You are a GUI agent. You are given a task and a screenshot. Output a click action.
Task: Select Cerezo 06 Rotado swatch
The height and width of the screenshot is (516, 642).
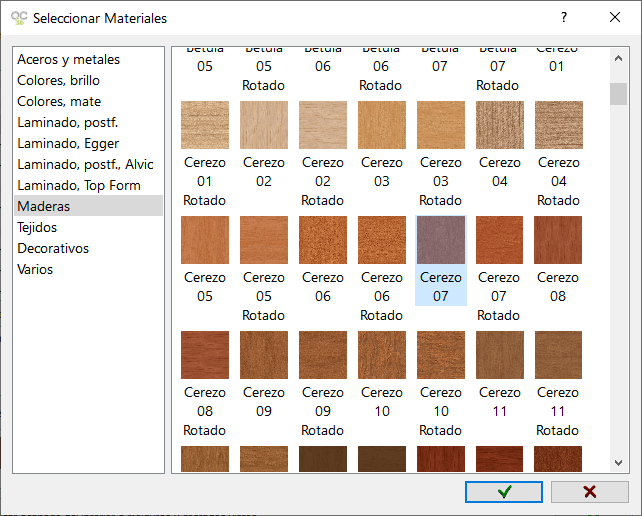(382, 240)
